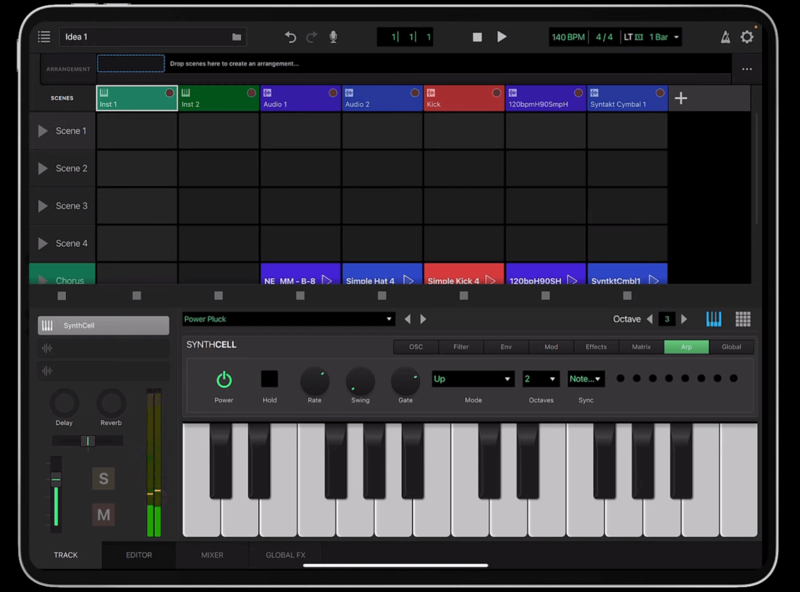Solo the track with S button
Screen dimensions: 800x592
[x=103, y=479]
